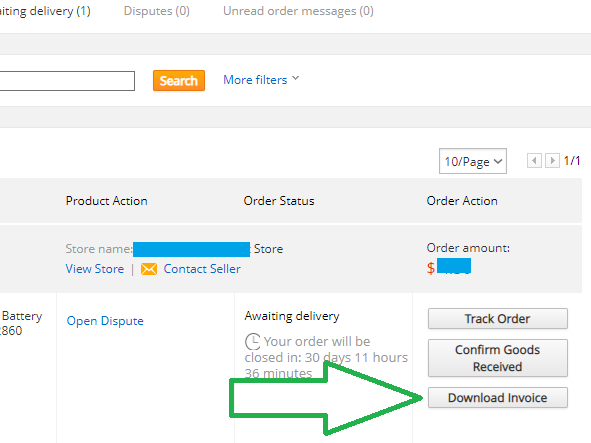This screenshot has height=443, width=591.
Task: Click Confirm Goods Received button
Action: (x=498, y=358)
